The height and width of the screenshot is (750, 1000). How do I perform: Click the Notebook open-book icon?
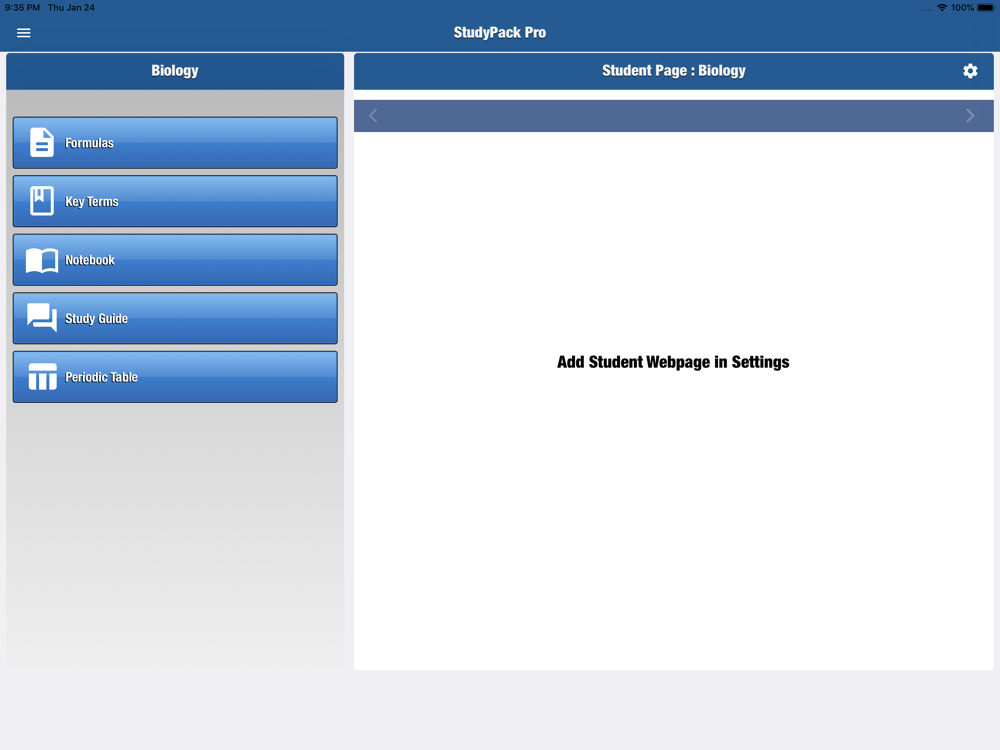42,260
